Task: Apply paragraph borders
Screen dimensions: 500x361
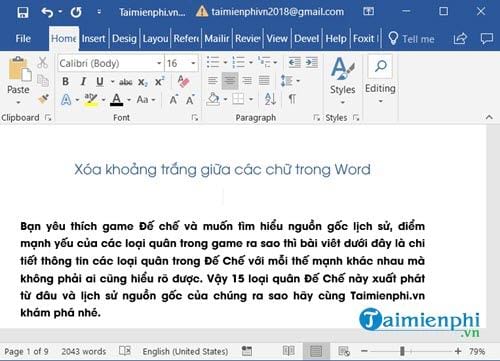Action: coord(239,99)
